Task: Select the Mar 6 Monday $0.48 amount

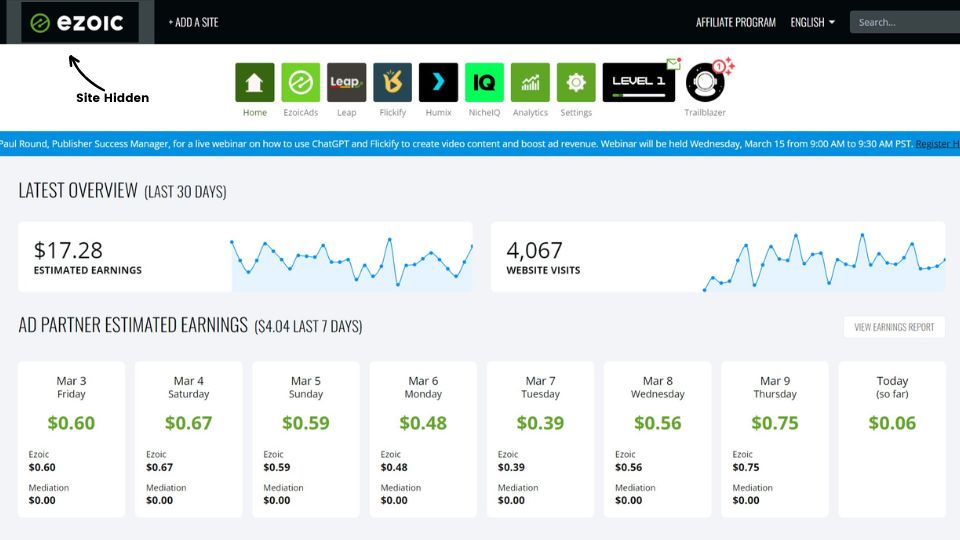Action: [x=423, y=423]
